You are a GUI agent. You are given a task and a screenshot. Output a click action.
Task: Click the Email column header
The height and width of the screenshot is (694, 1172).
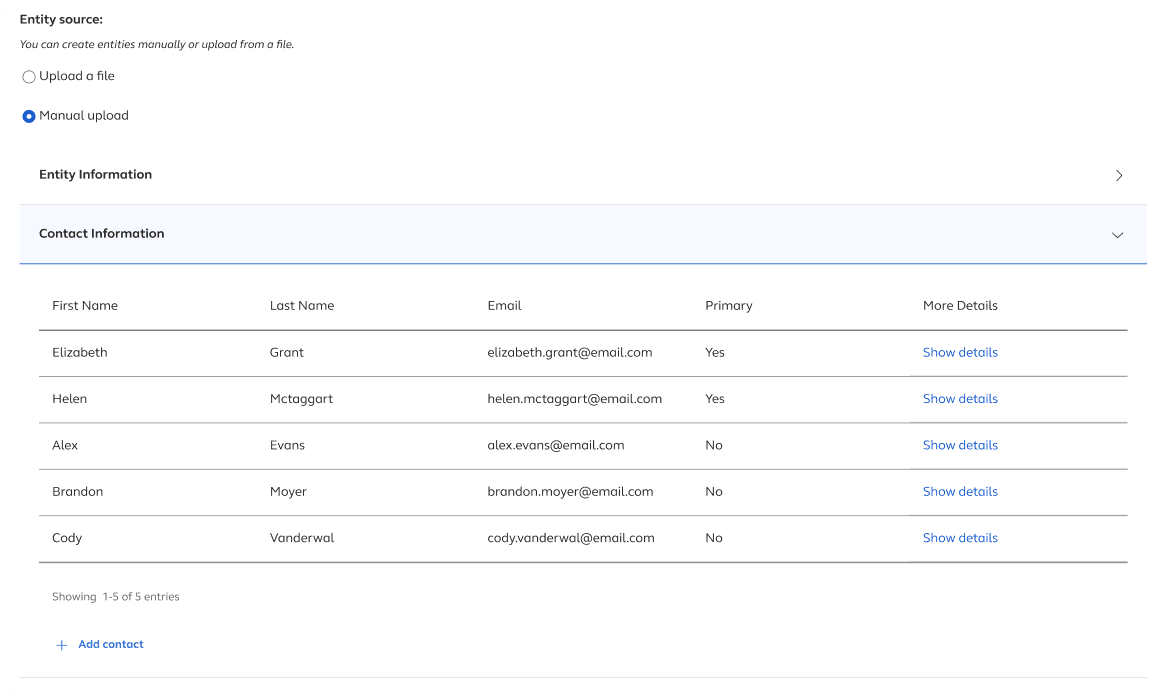coord(505,305)
